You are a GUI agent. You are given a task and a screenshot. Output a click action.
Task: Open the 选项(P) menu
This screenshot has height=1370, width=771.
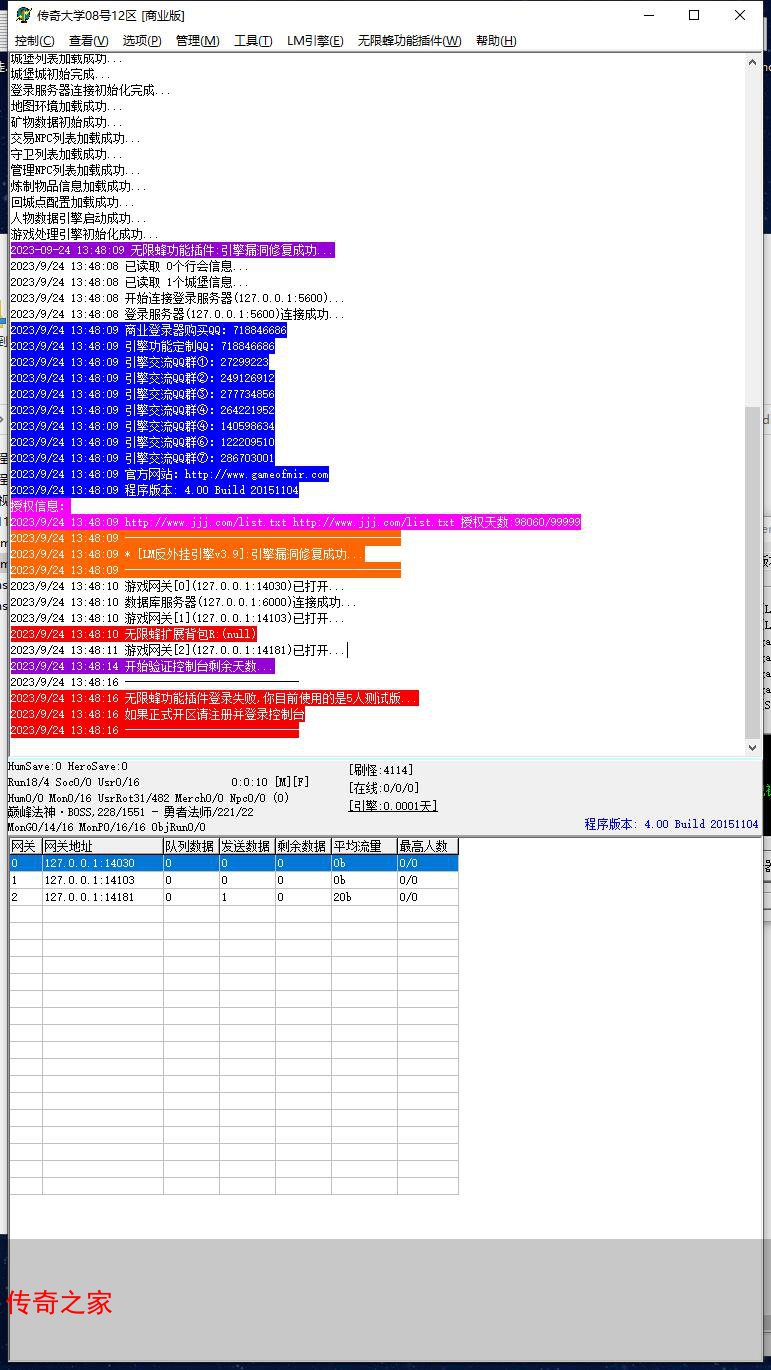pyautogui.click(x=142, y=40)
